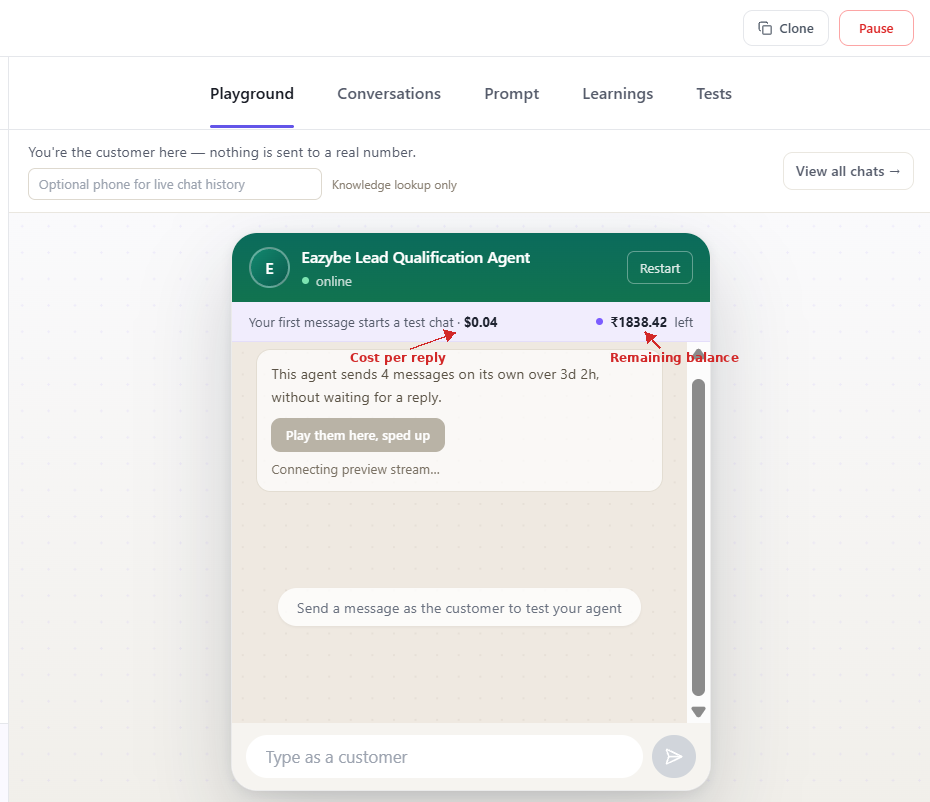Send message with the paper plane icon
Viewport: 930px width, 802px height.
[673, 756]
